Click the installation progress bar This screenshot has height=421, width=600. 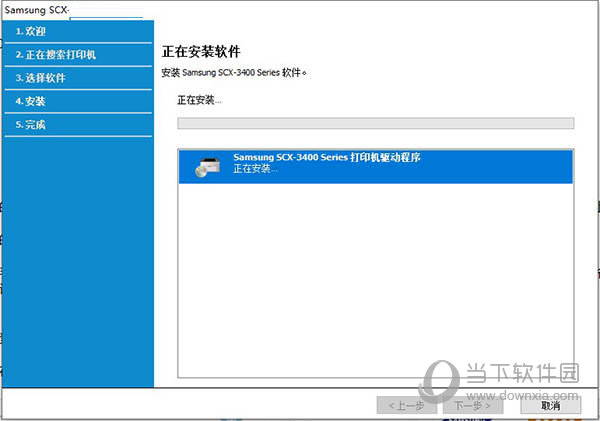pos(375,123)
